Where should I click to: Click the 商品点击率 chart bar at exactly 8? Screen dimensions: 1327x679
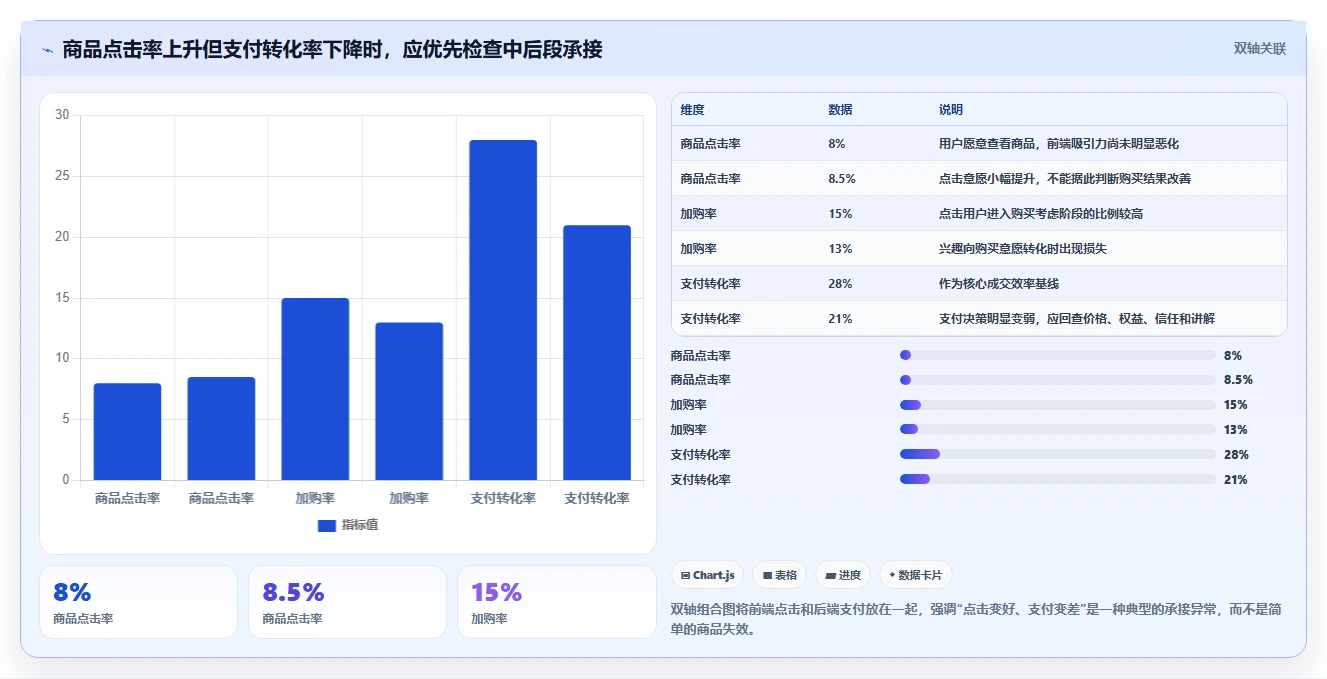point(127,432)
